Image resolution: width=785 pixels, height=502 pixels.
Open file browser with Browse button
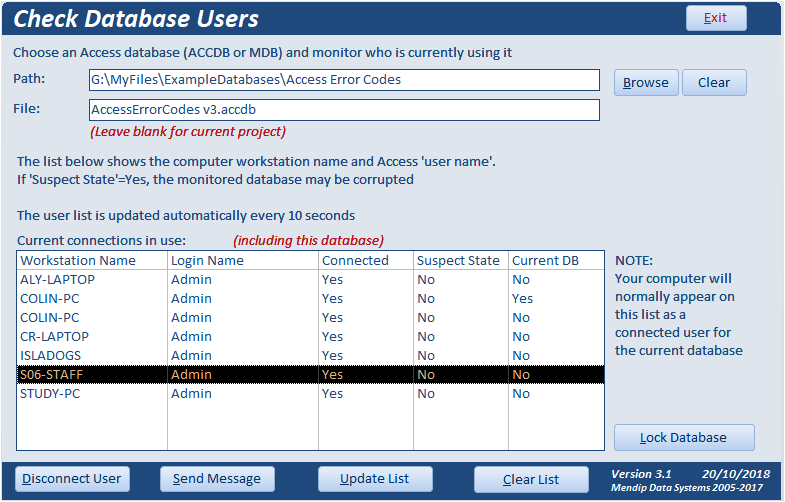[646, 83]
